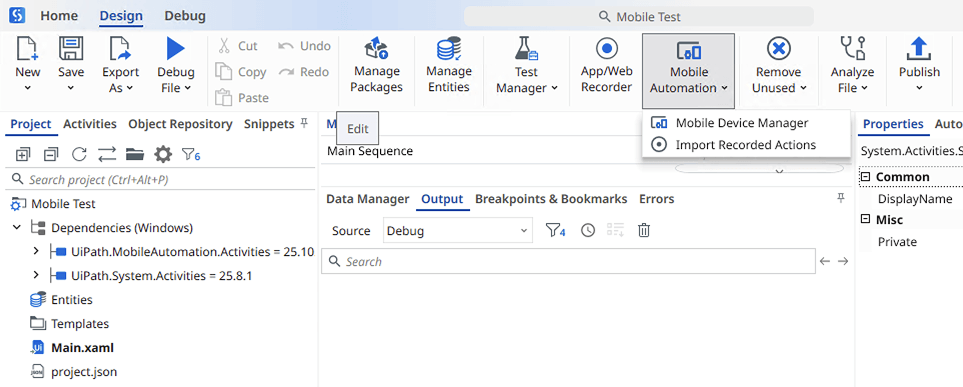Collapse the Misc properties section
The width and height of the screenshot is (963, 387).
pyautogui.click(x=866, y=219)
